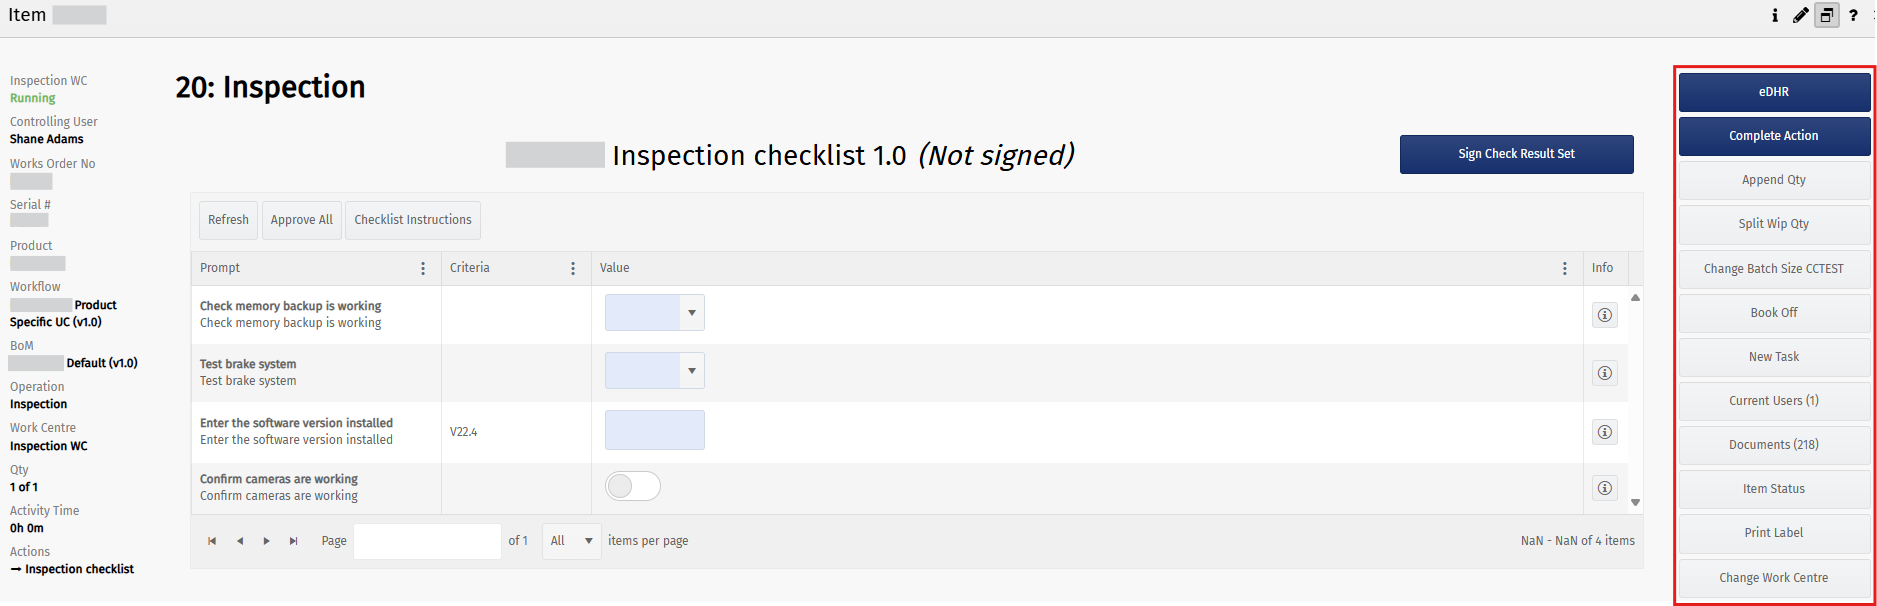
Task: Open the items per page dropdown
Action: click(572, 541)
